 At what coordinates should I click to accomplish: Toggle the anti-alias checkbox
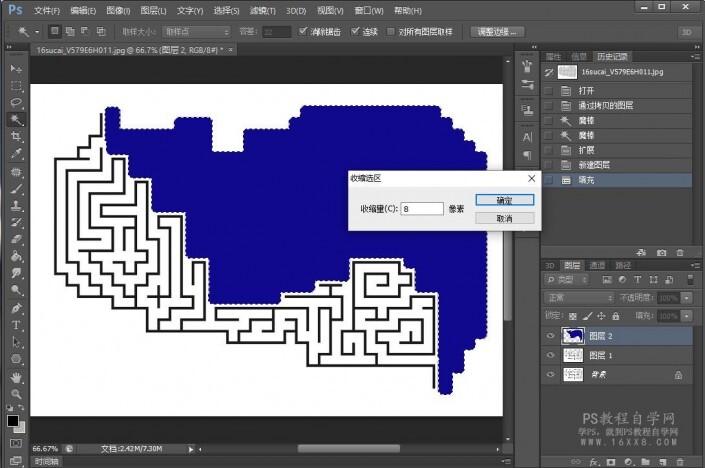coord(303,32)
